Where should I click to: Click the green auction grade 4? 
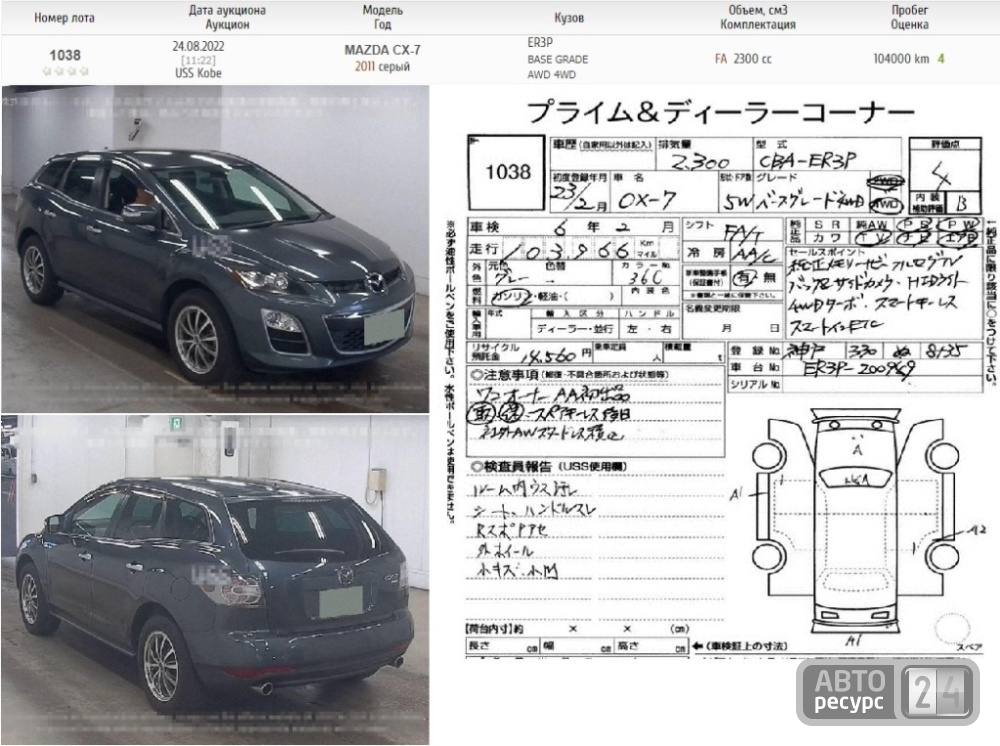941,59
